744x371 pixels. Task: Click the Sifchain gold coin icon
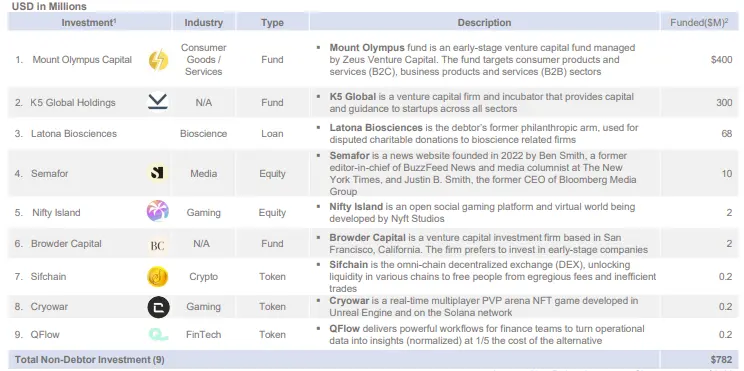pos(158,277)
